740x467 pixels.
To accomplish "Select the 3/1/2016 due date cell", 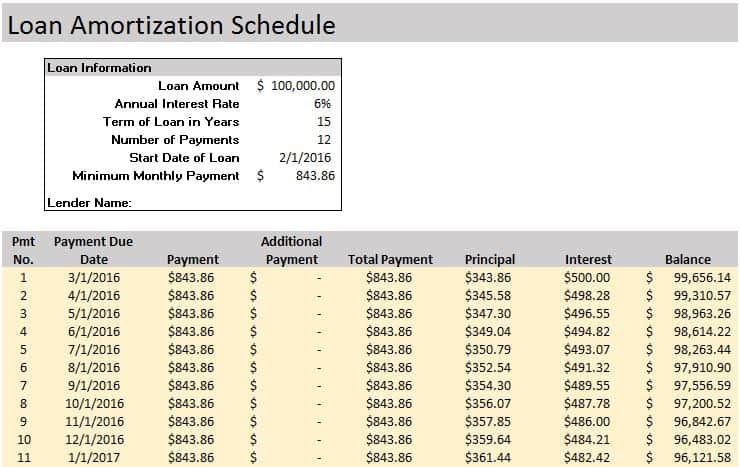I will [93, 277].
